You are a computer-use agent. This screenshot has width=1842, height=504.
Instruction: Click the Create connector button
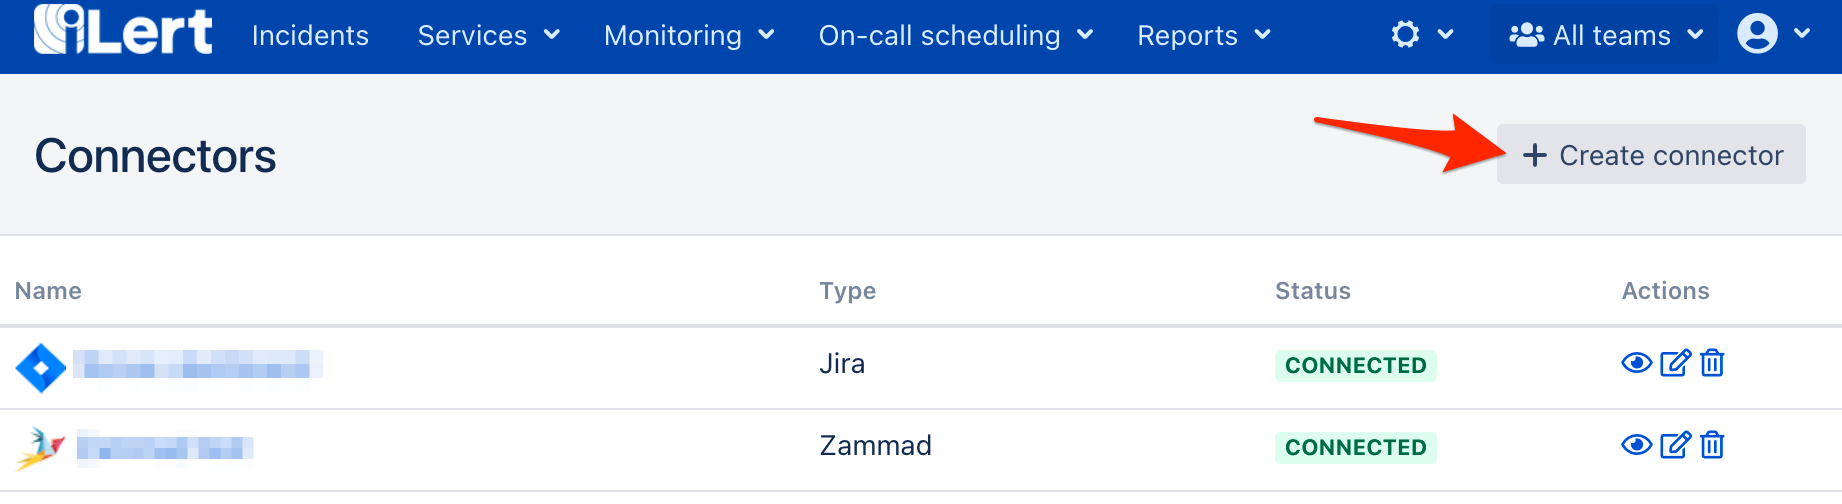[1651, 155]
